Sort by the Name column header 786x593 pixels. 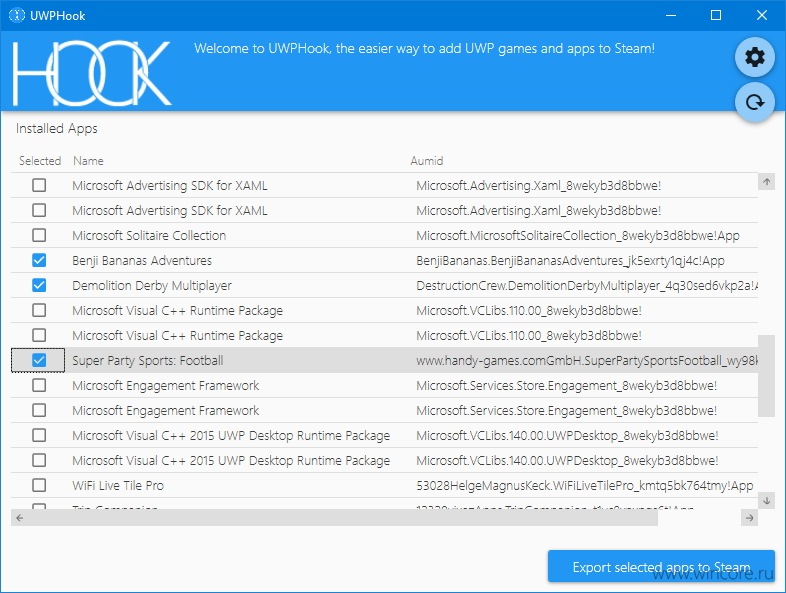(x=88, y=161)
